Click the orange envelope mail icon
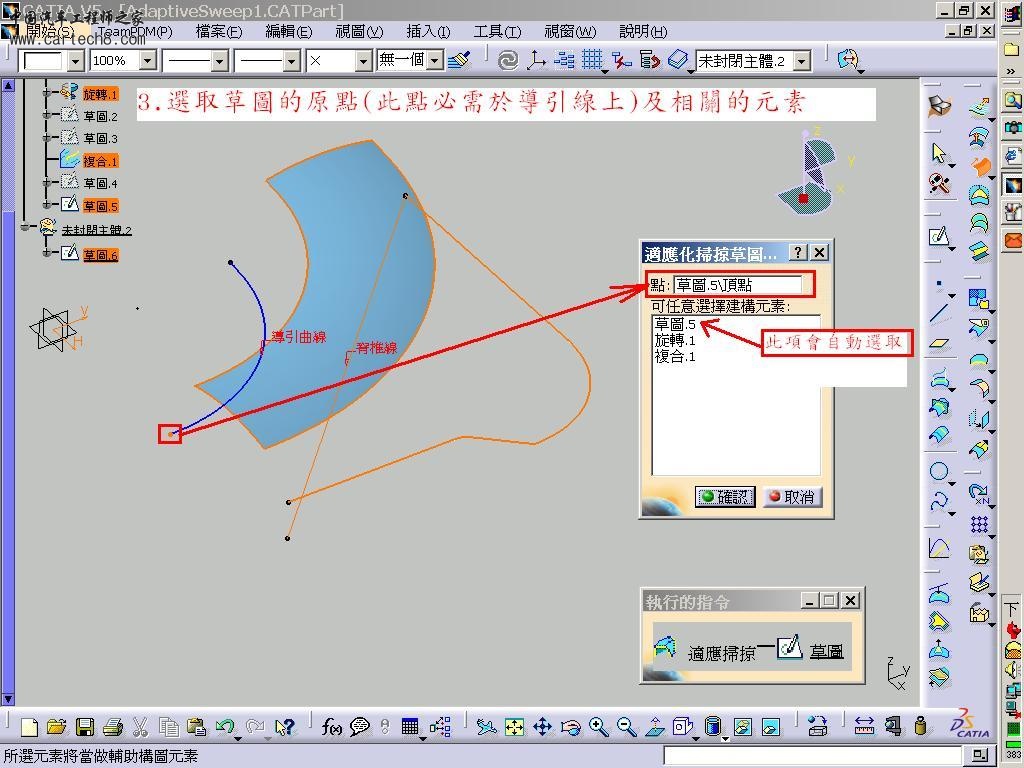 1013,240
